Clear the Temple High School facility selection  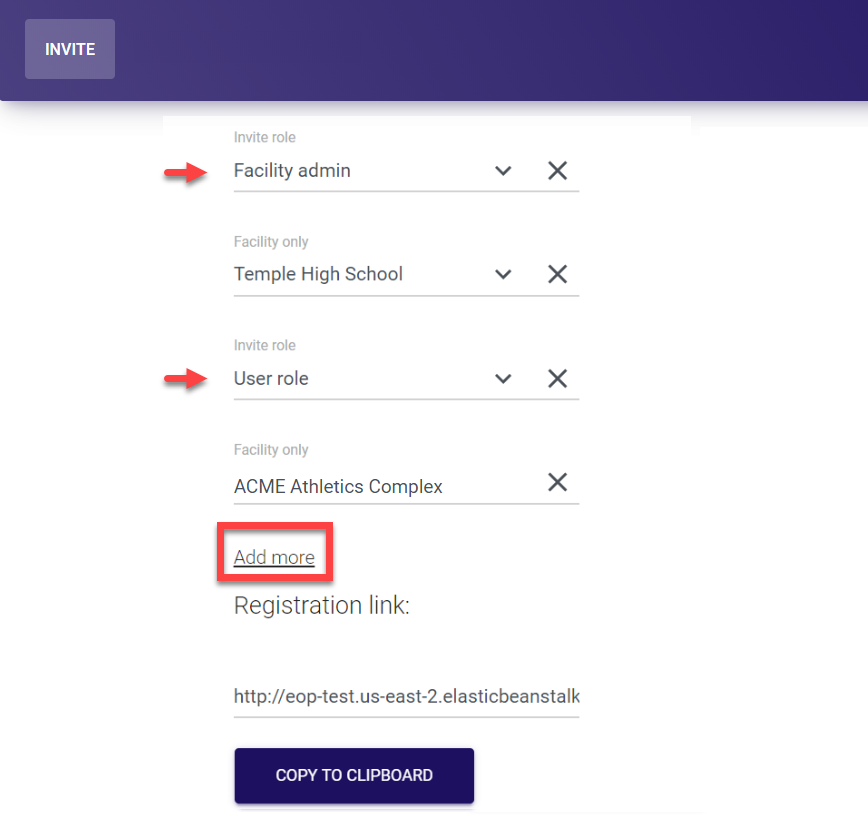click(x=558, y=274)
